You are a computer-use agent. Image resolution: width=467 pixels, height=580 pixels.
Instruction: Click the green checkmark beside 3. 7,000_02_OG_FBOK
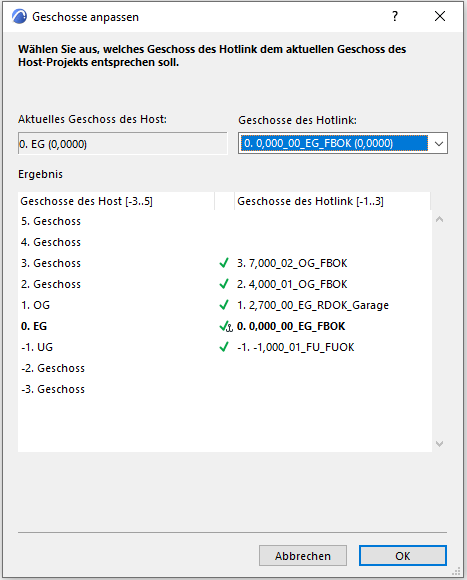224,263
